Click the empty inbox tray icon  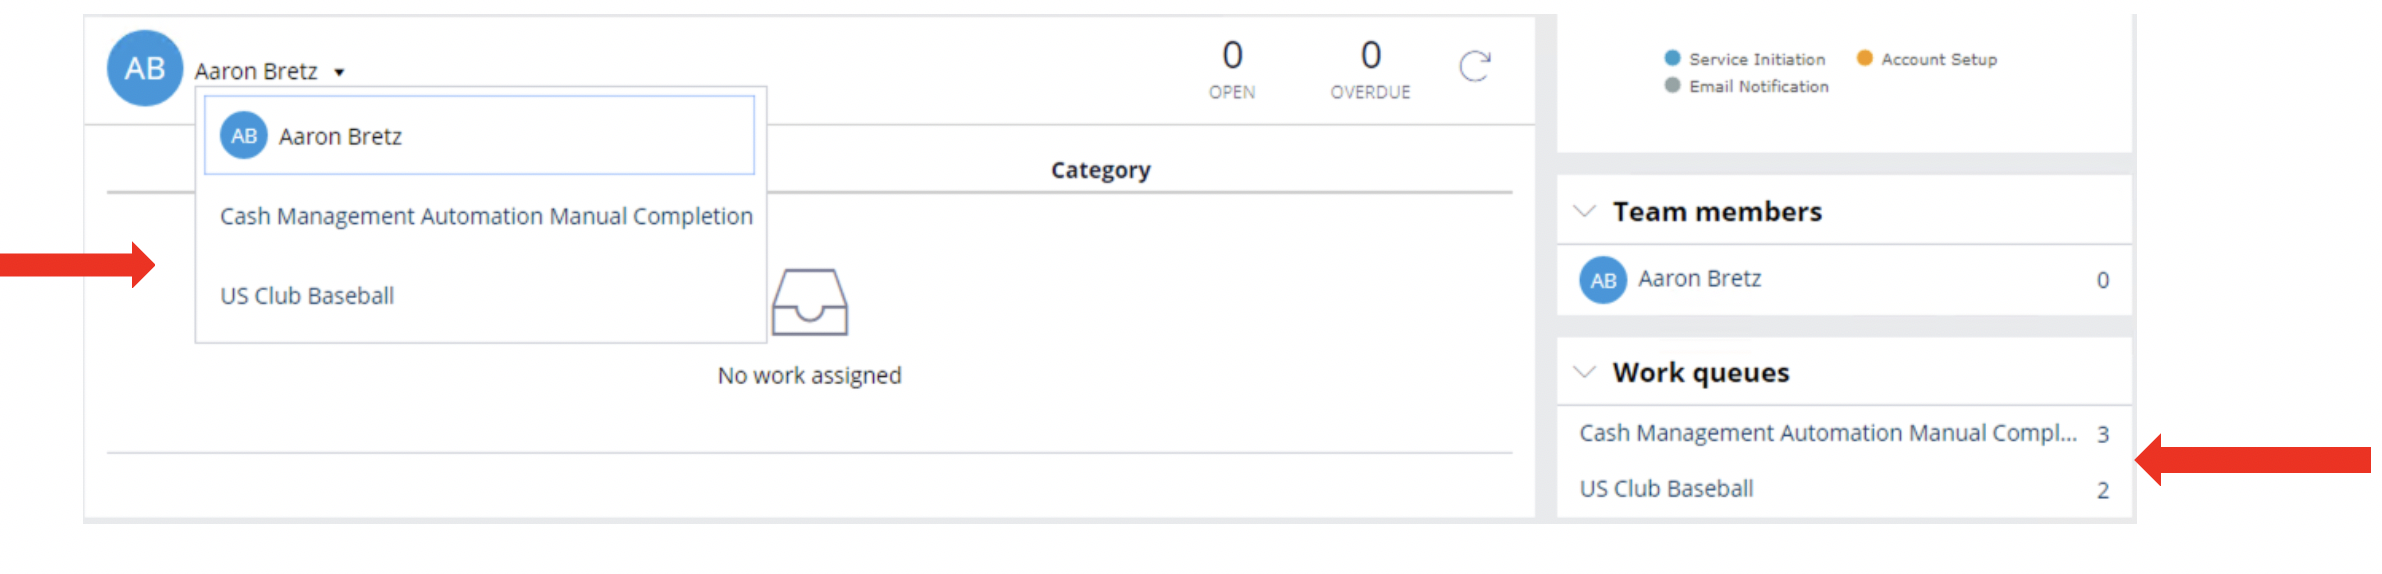click(x=809, y=302)
